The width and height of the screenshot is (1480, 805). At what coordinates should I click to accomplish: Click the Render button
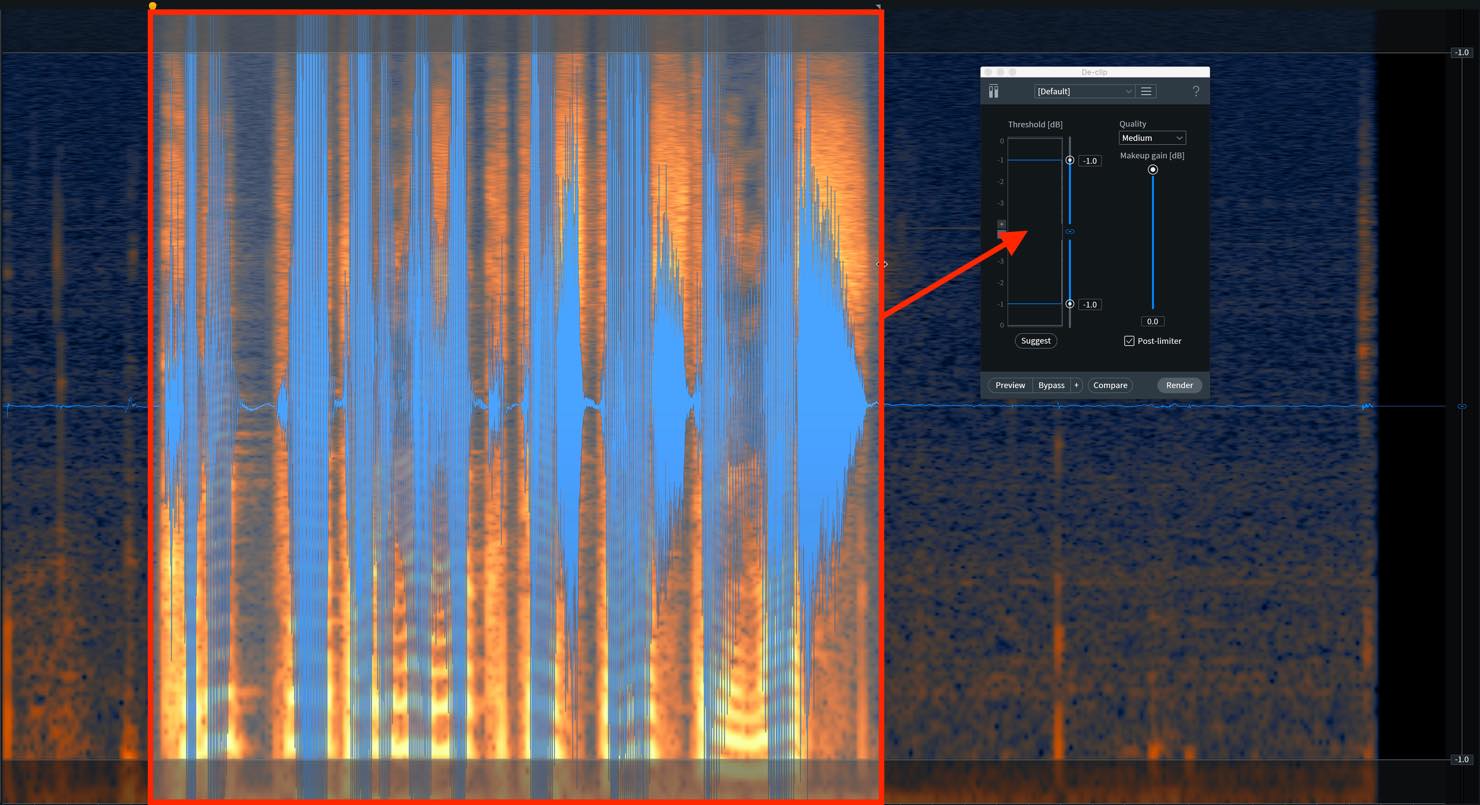click(1179, 385)
